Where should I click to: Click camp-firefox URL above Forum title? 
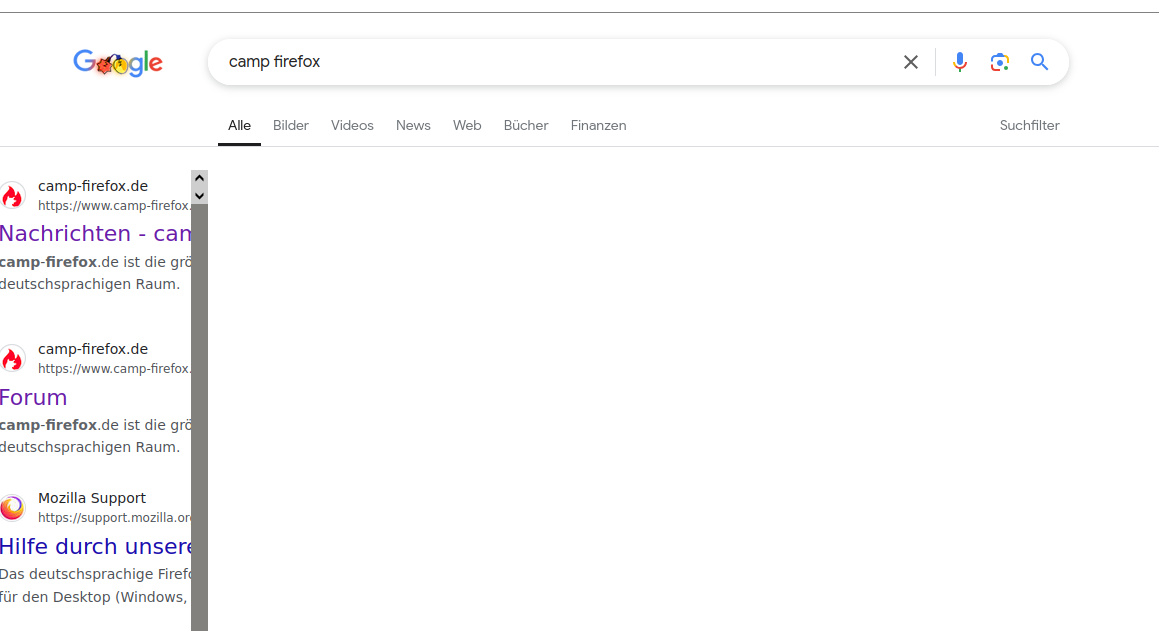(115, 369)
